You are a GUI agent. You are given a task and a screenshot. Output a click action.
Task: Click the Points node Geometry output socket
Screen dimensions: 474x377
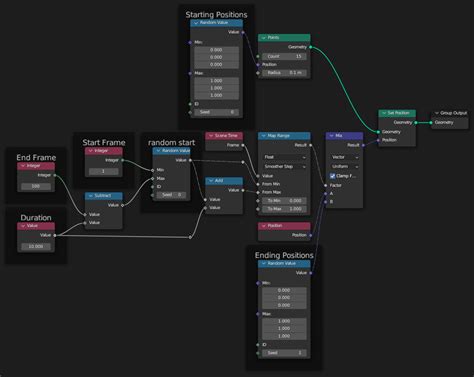(x=310, y=47)
